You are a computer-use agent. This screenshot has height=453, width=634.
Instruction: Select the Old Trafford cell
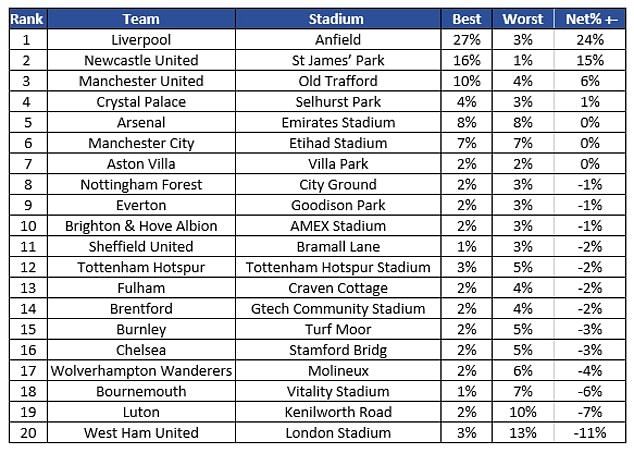(x=336, y=81)
